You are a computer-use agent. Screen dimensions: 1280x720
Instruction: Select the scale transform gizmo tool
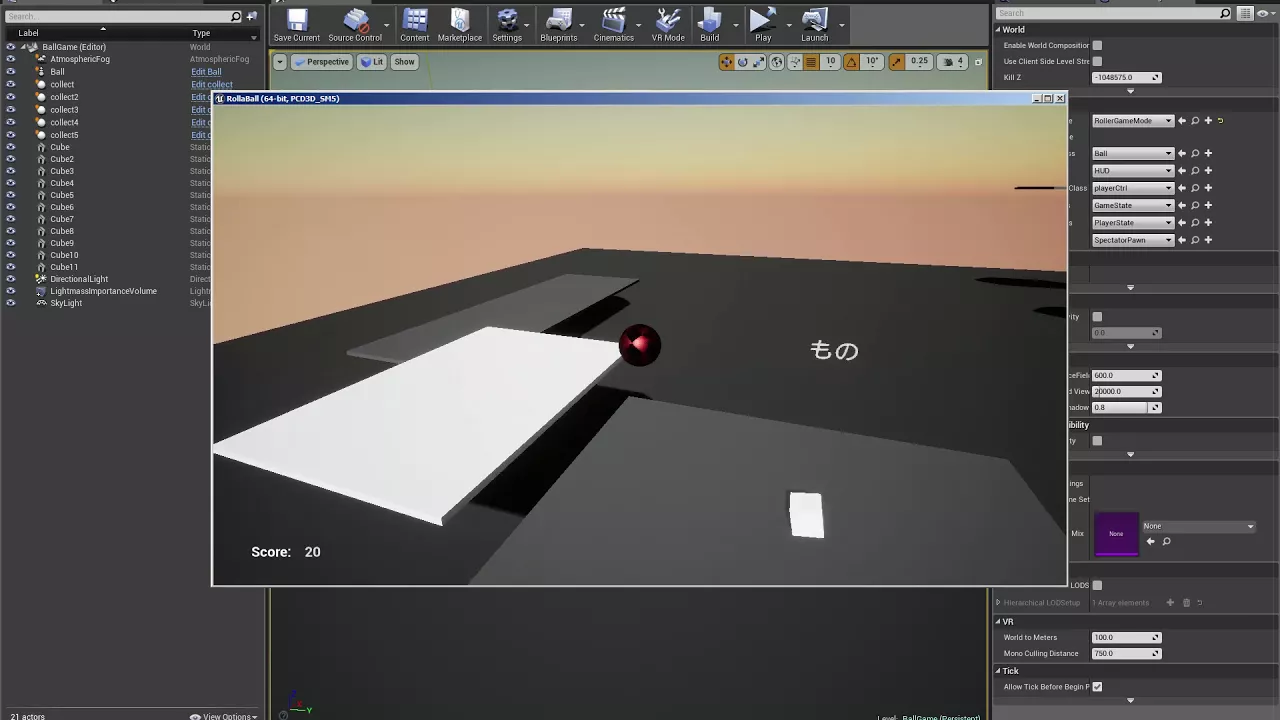[759, 62]
